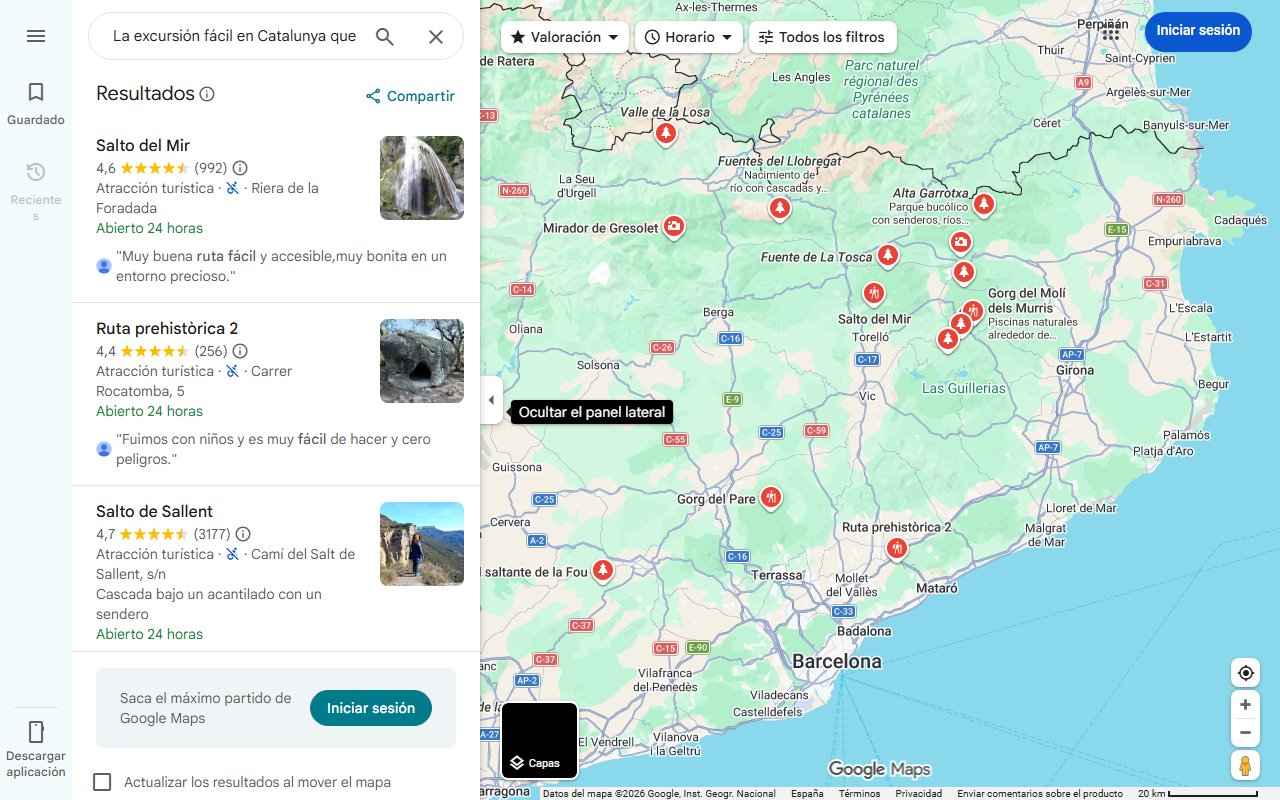Screen dimensions: 1280x800
Task: Click the compass location icon on the map
Action: (1245, 672)
